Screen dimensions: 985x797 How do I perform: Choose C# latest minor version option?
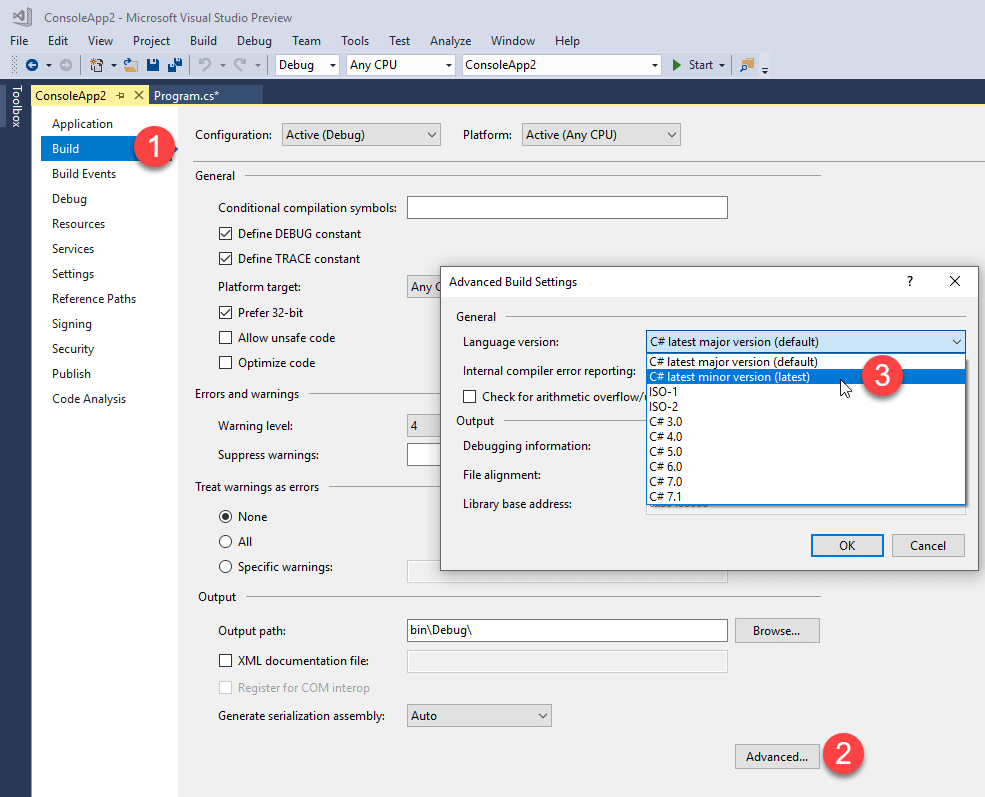(806, 377)
